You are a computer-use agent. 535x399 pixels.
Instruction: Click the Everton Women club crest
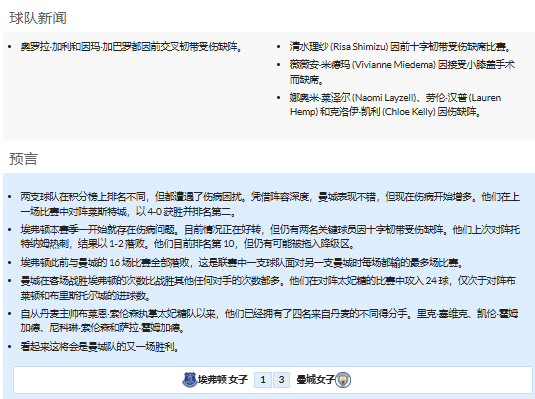pyautogui.click(x=189, y=380)
